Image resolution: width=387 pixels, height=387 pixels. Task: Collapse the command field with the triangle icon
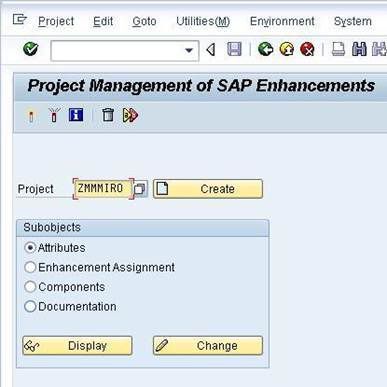[211, 50]
